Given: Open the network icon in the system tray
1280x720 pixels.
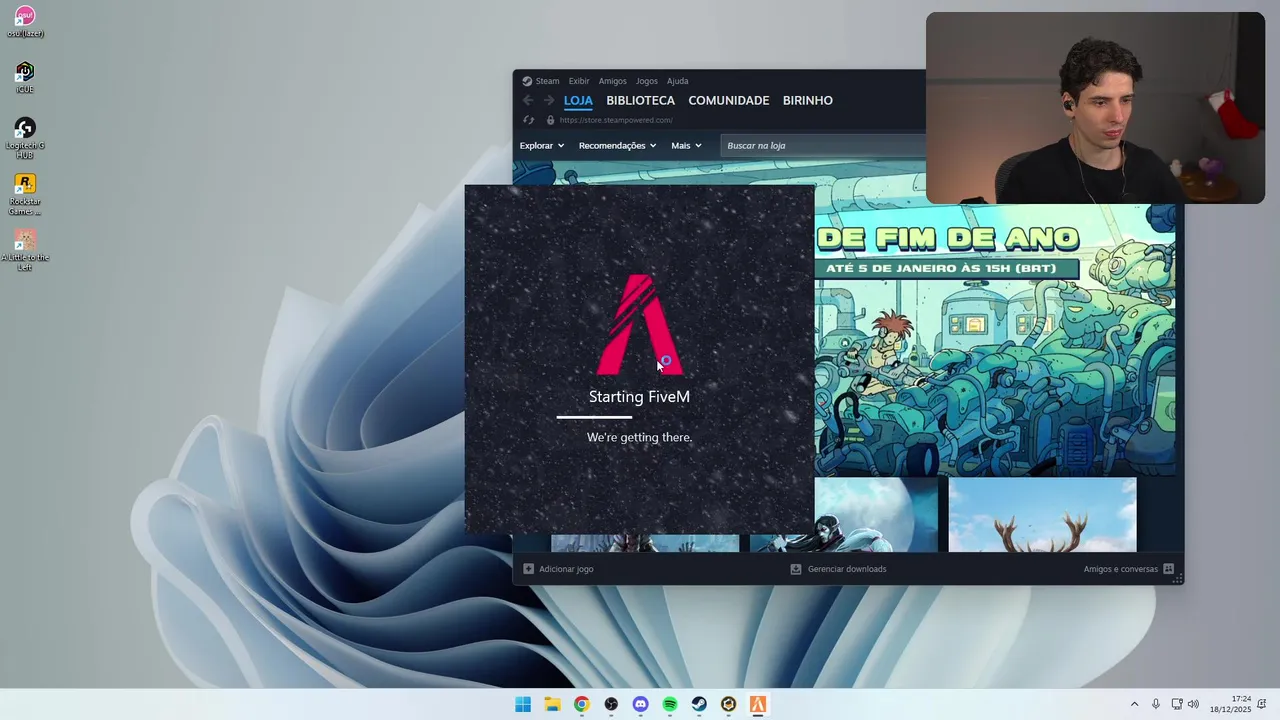Looking at the screenshot, I should tap(1177, 704).
